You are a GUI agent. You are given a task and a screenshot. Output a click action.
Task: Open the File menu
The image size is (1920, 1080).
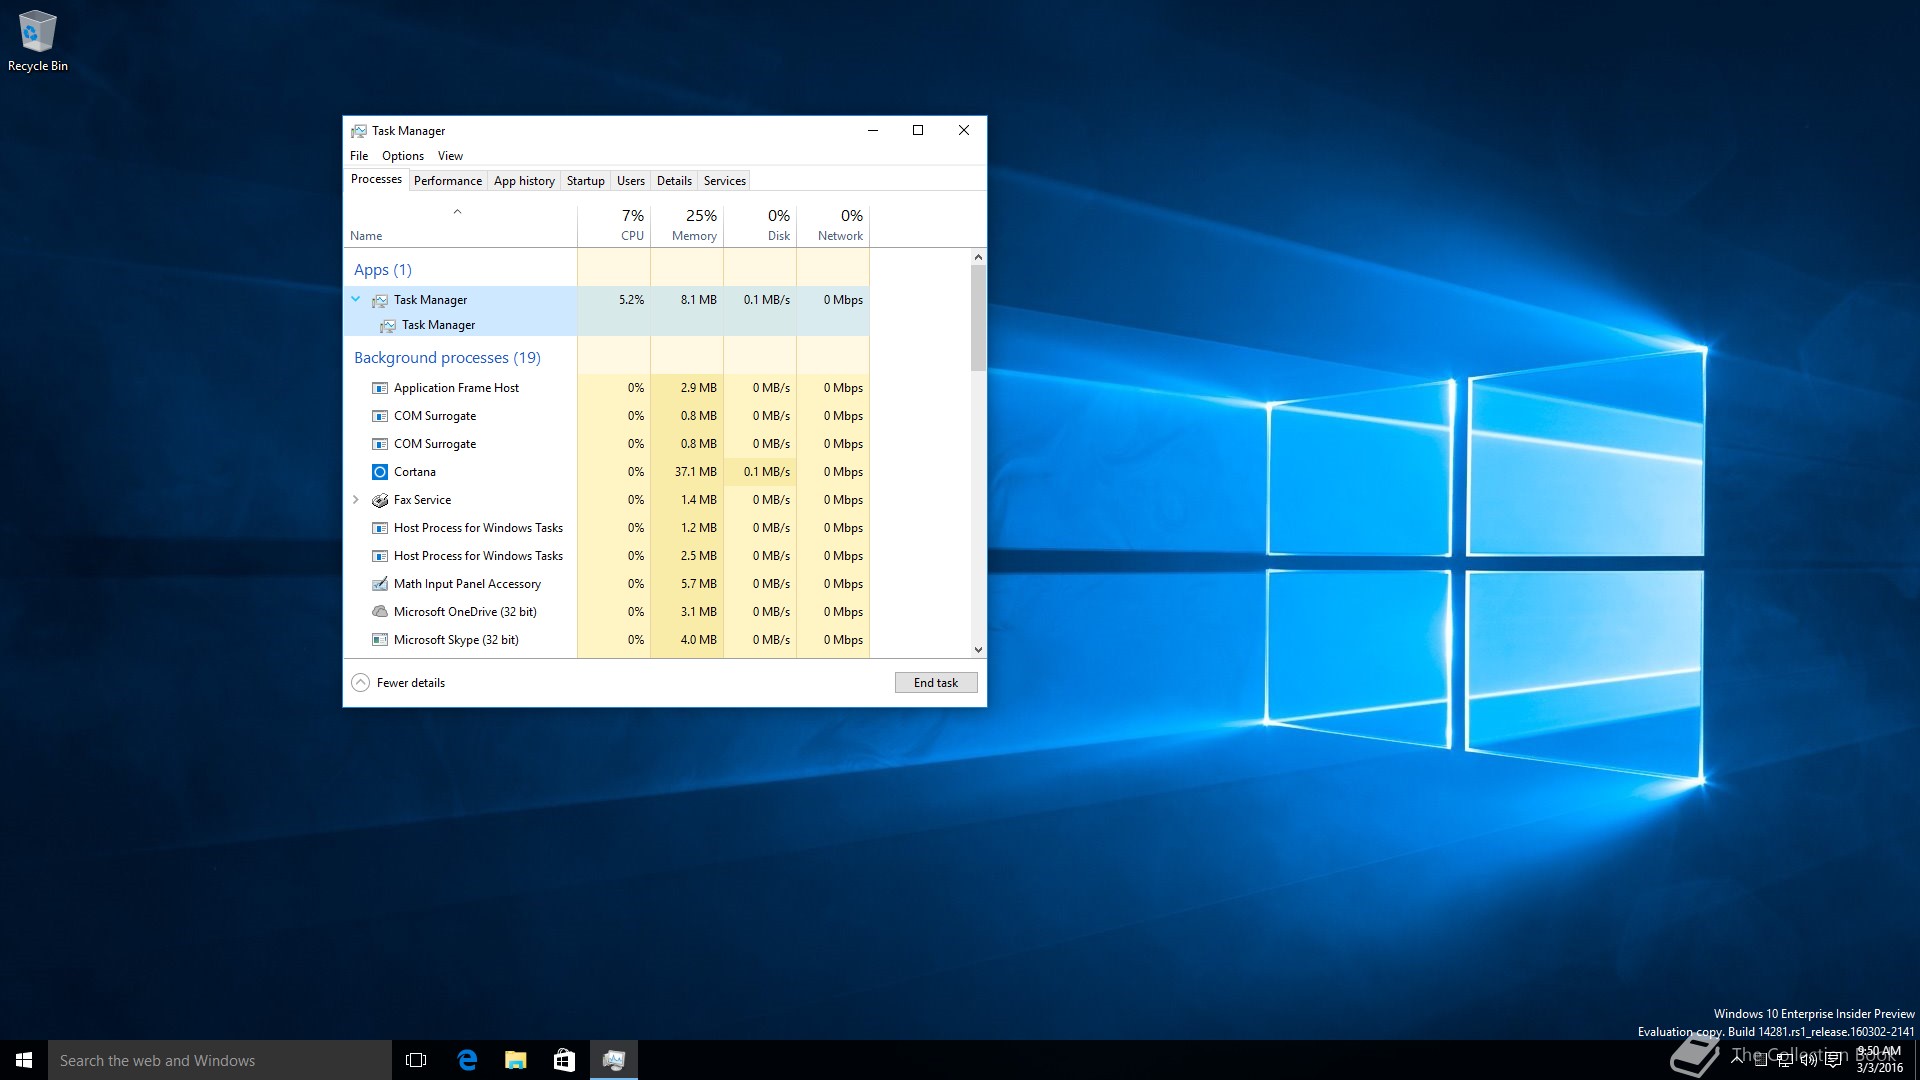click(x=359, y=156)
